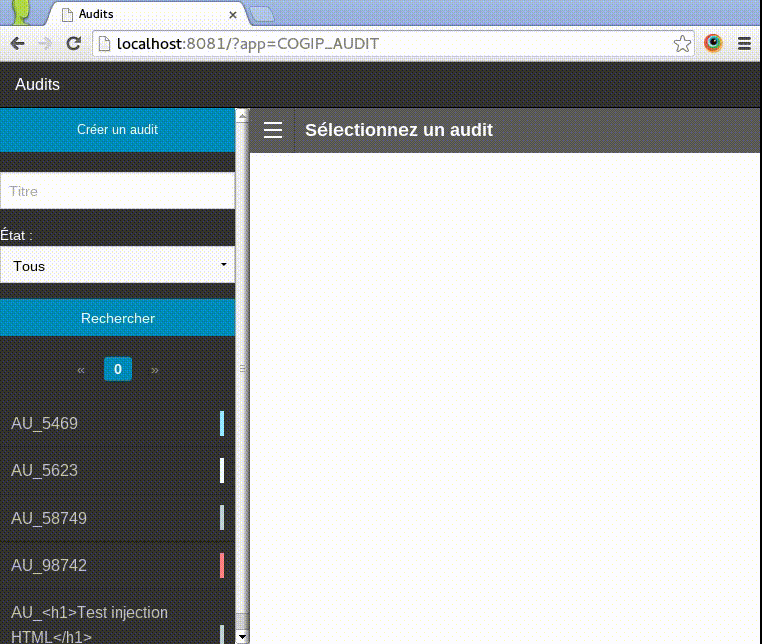This screenshot has width=762, height=644.
Task: Open a new browser tab
Action: coord(262,15)
